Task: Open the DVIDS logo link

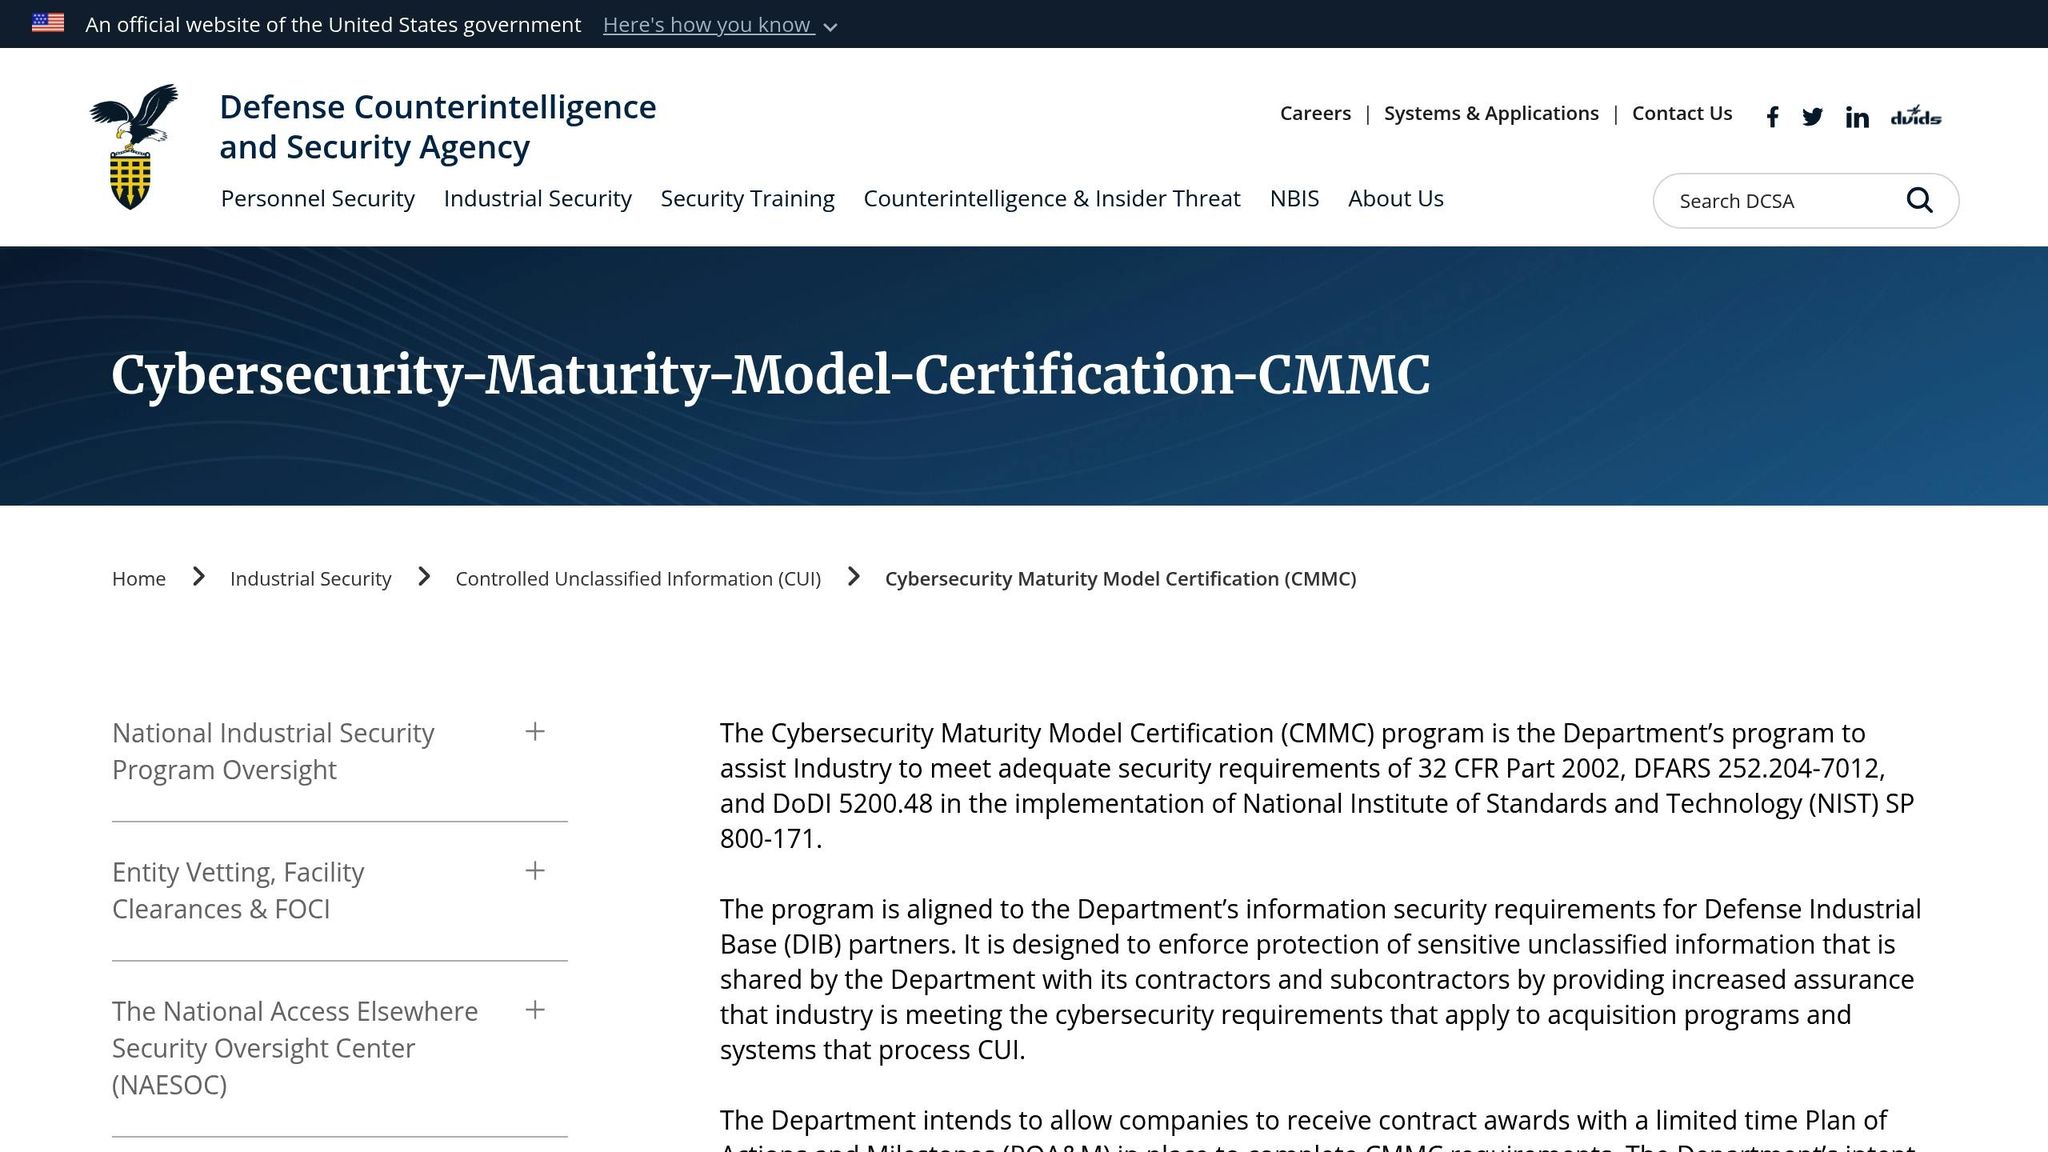Action: click(x=1915, y=116)
